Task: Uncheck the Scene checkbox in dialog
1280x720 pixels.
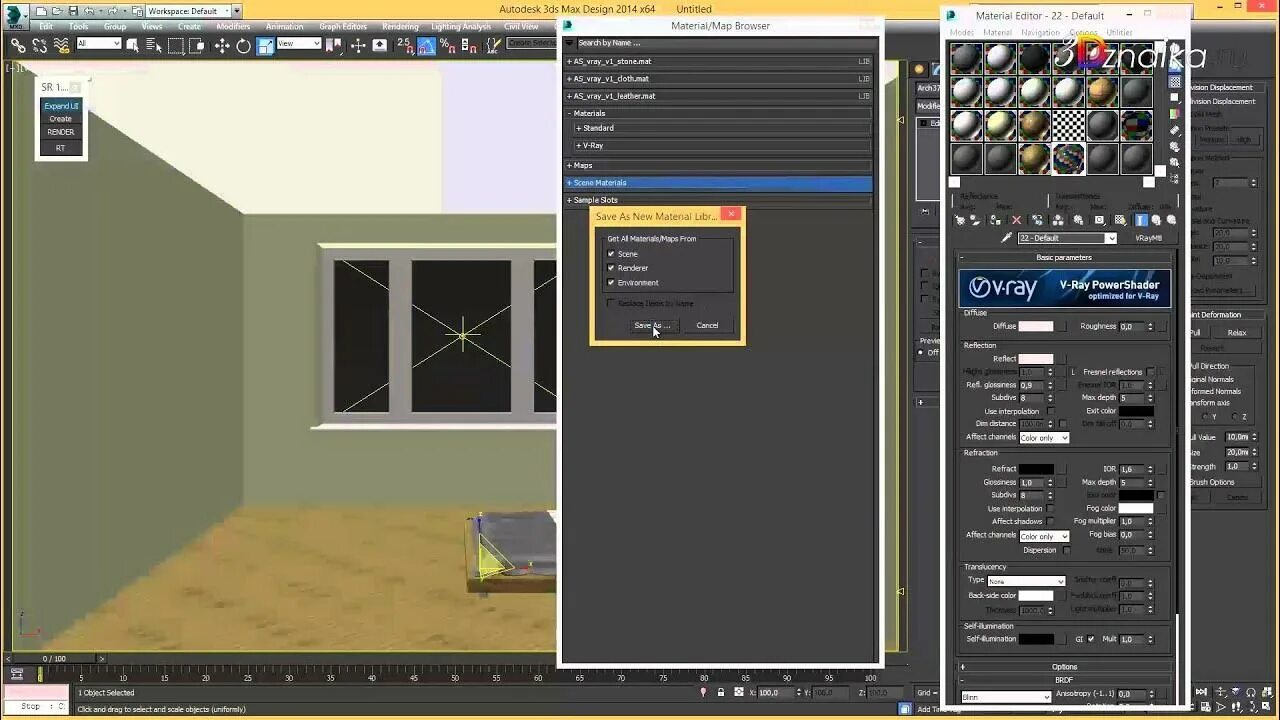Action: click(x=611, y=254)
